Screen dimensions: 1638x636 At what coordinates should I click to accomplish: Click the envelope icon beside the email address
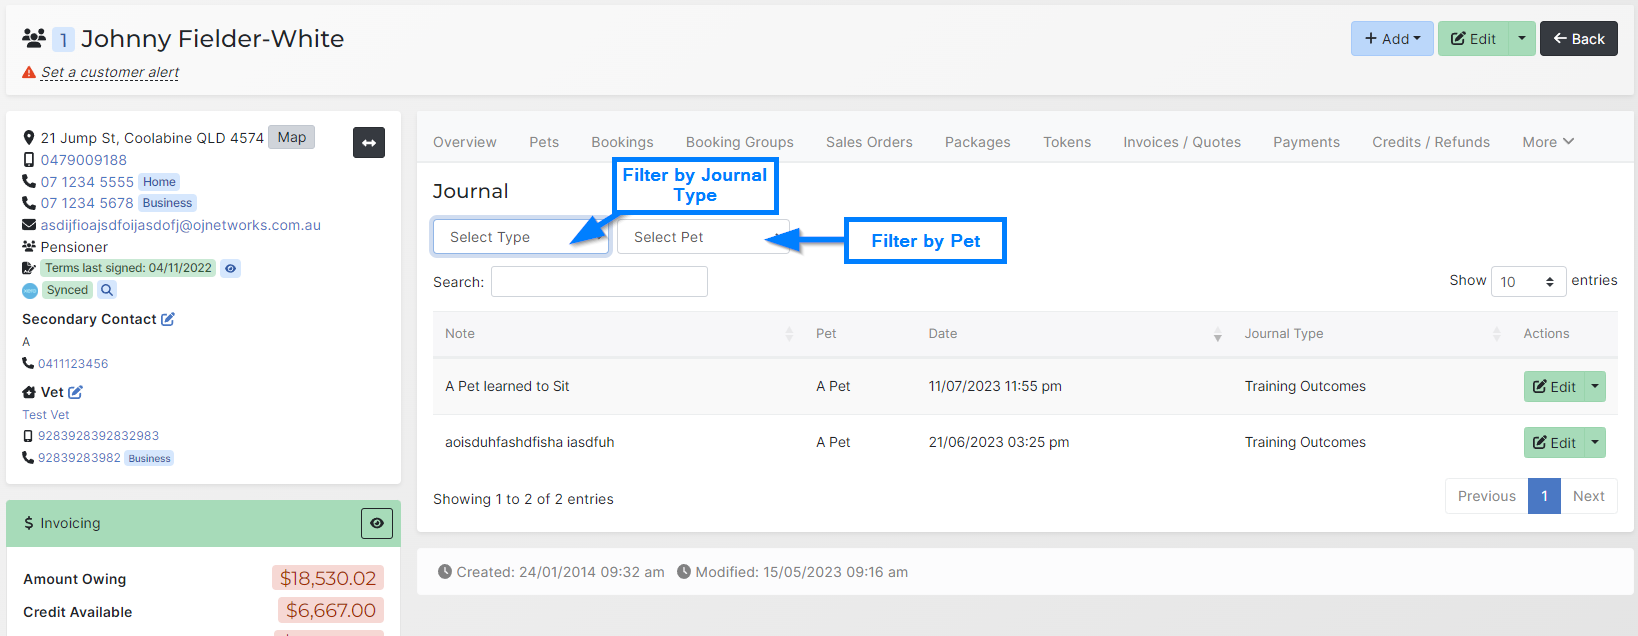29,225
